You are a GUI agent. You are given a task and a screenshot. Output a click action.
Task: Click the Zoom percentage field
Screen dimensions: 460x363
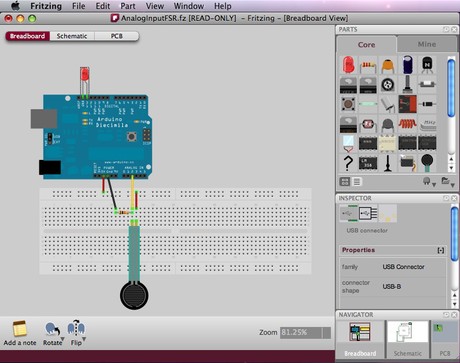pos(305,332)
